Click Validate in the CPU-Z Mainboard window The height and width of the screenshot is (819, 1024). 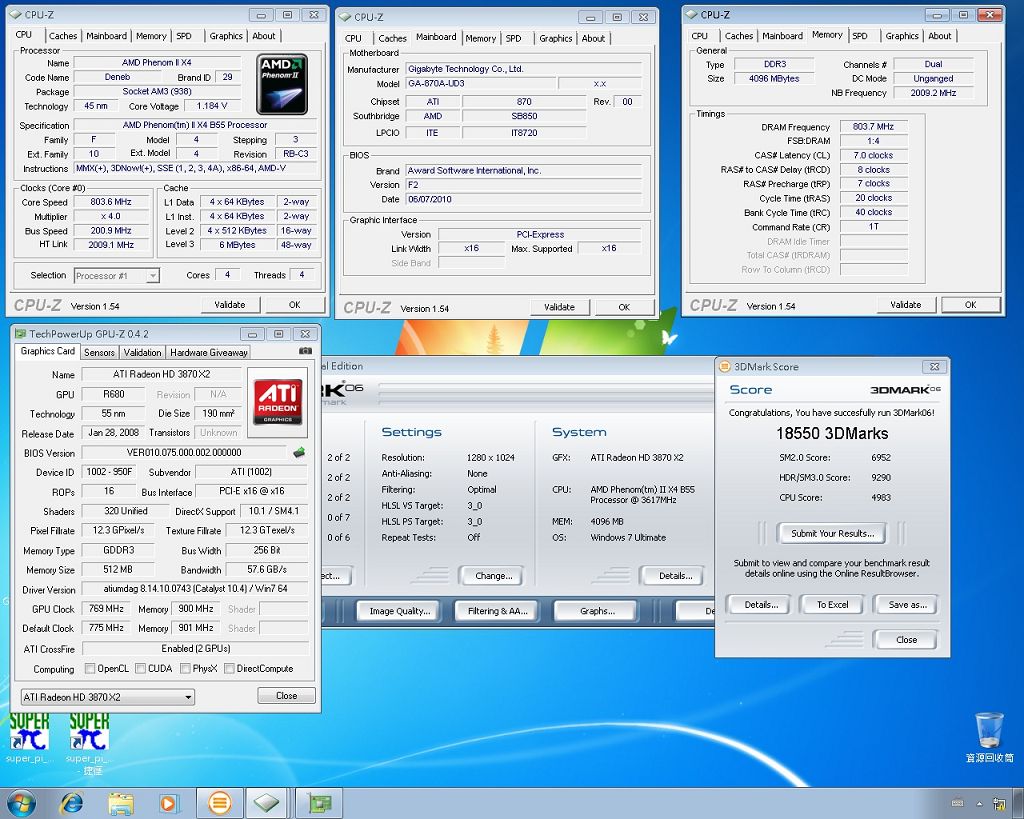point(560,308)
